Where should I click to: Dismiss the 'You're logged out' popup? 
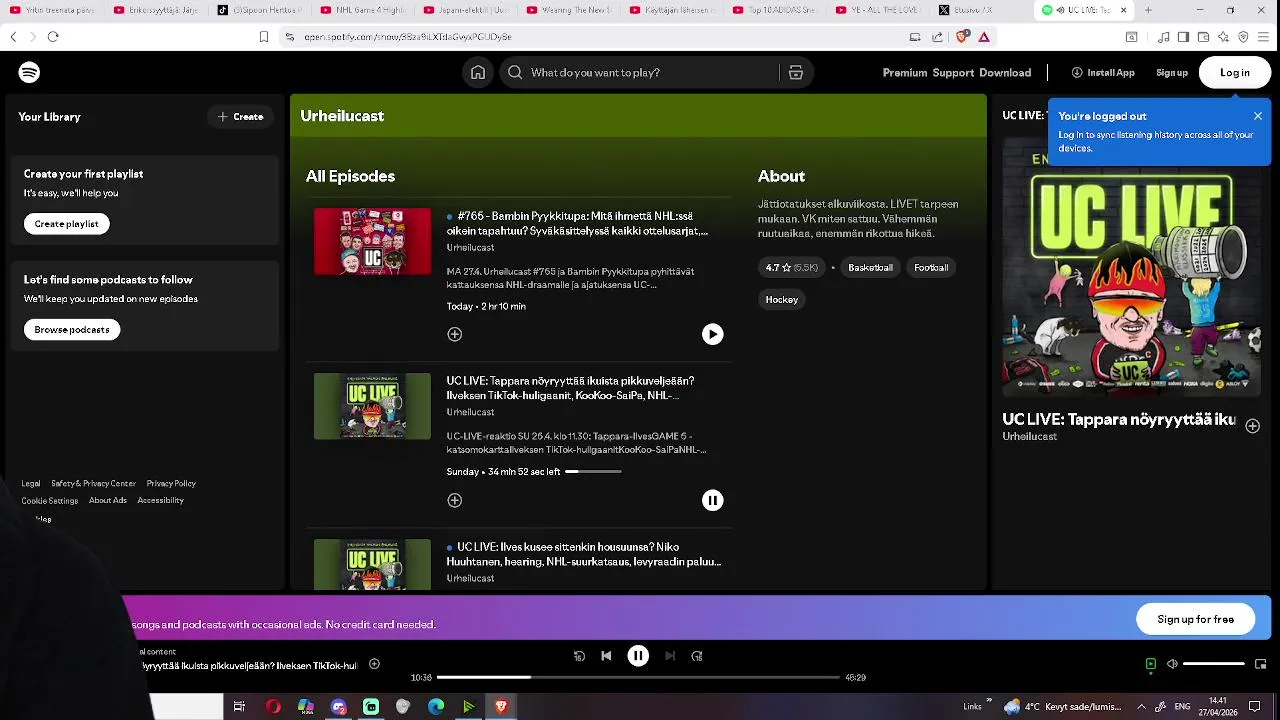[1258, 116]
